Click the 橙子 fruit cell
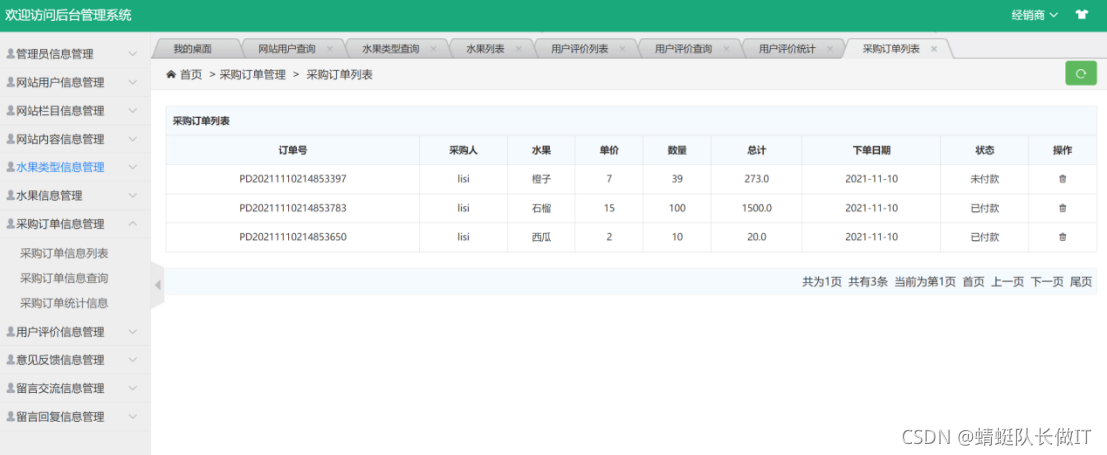This screenshot has height=455, width=1107. tap(541, 179)
